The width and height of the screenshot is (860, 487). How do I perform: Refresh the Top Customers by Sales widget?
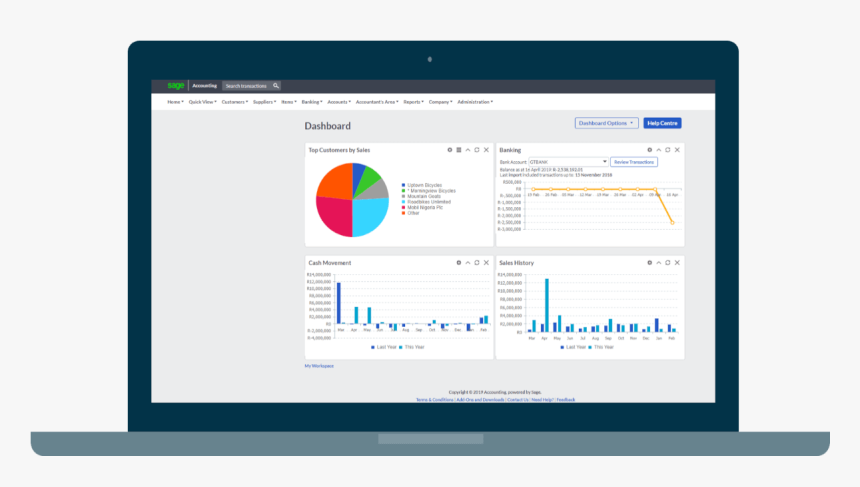click(x=477, y=150)
